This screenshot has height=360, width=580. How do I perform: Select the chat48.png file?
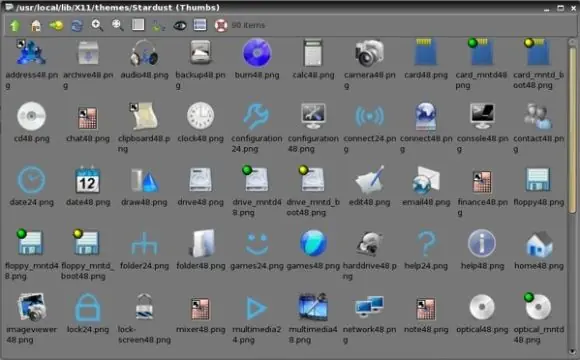(x=88, y=118)
